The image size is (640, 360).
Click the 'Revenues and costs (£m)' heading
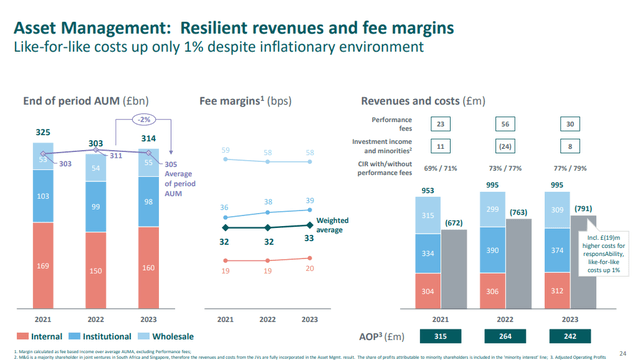(423, 101)
